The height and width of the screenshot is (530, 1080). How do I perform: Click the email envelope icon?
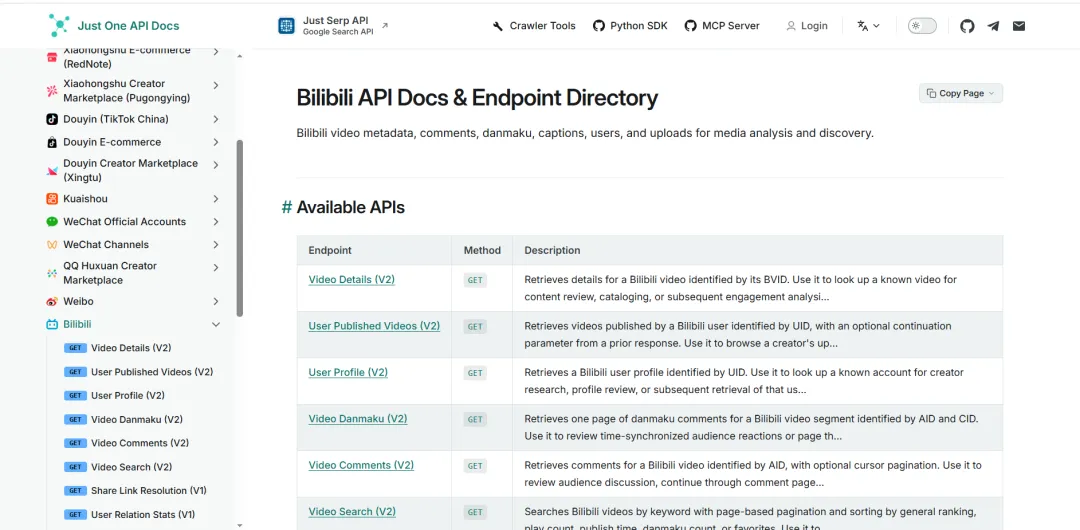pos(1019,26)
